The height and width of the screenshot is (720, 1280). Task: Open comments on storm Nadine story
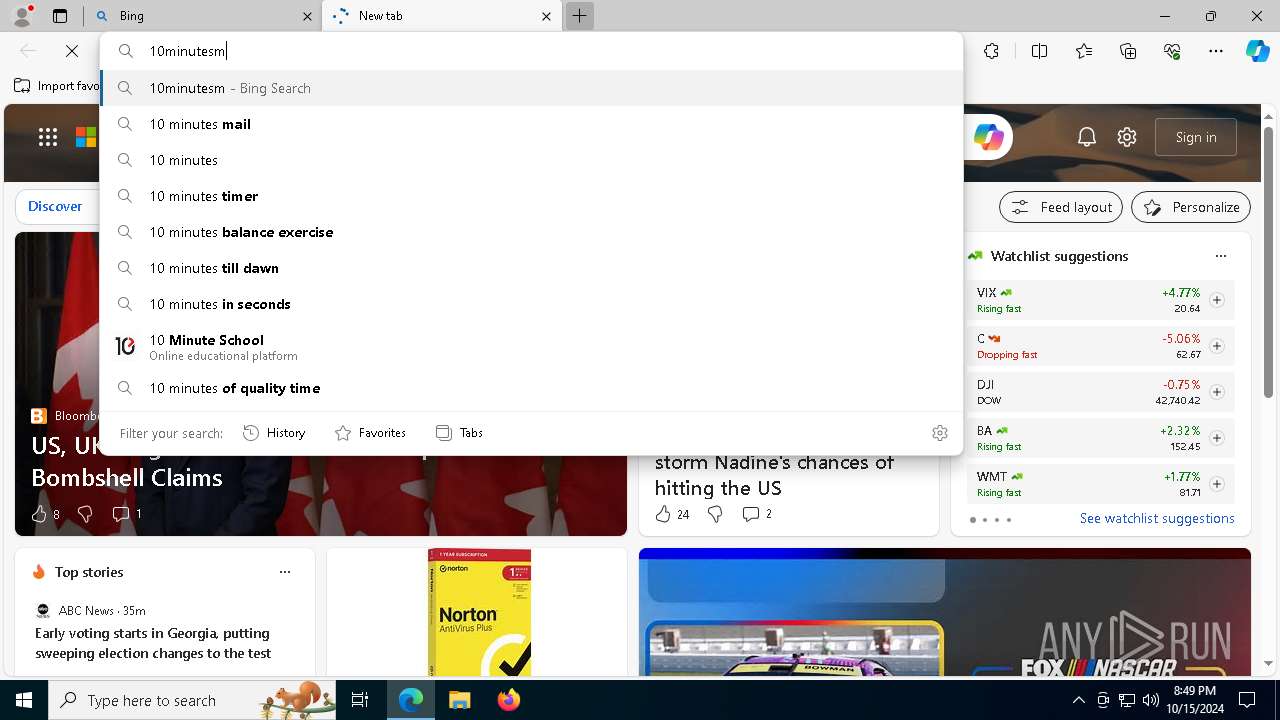pos(757,514)
